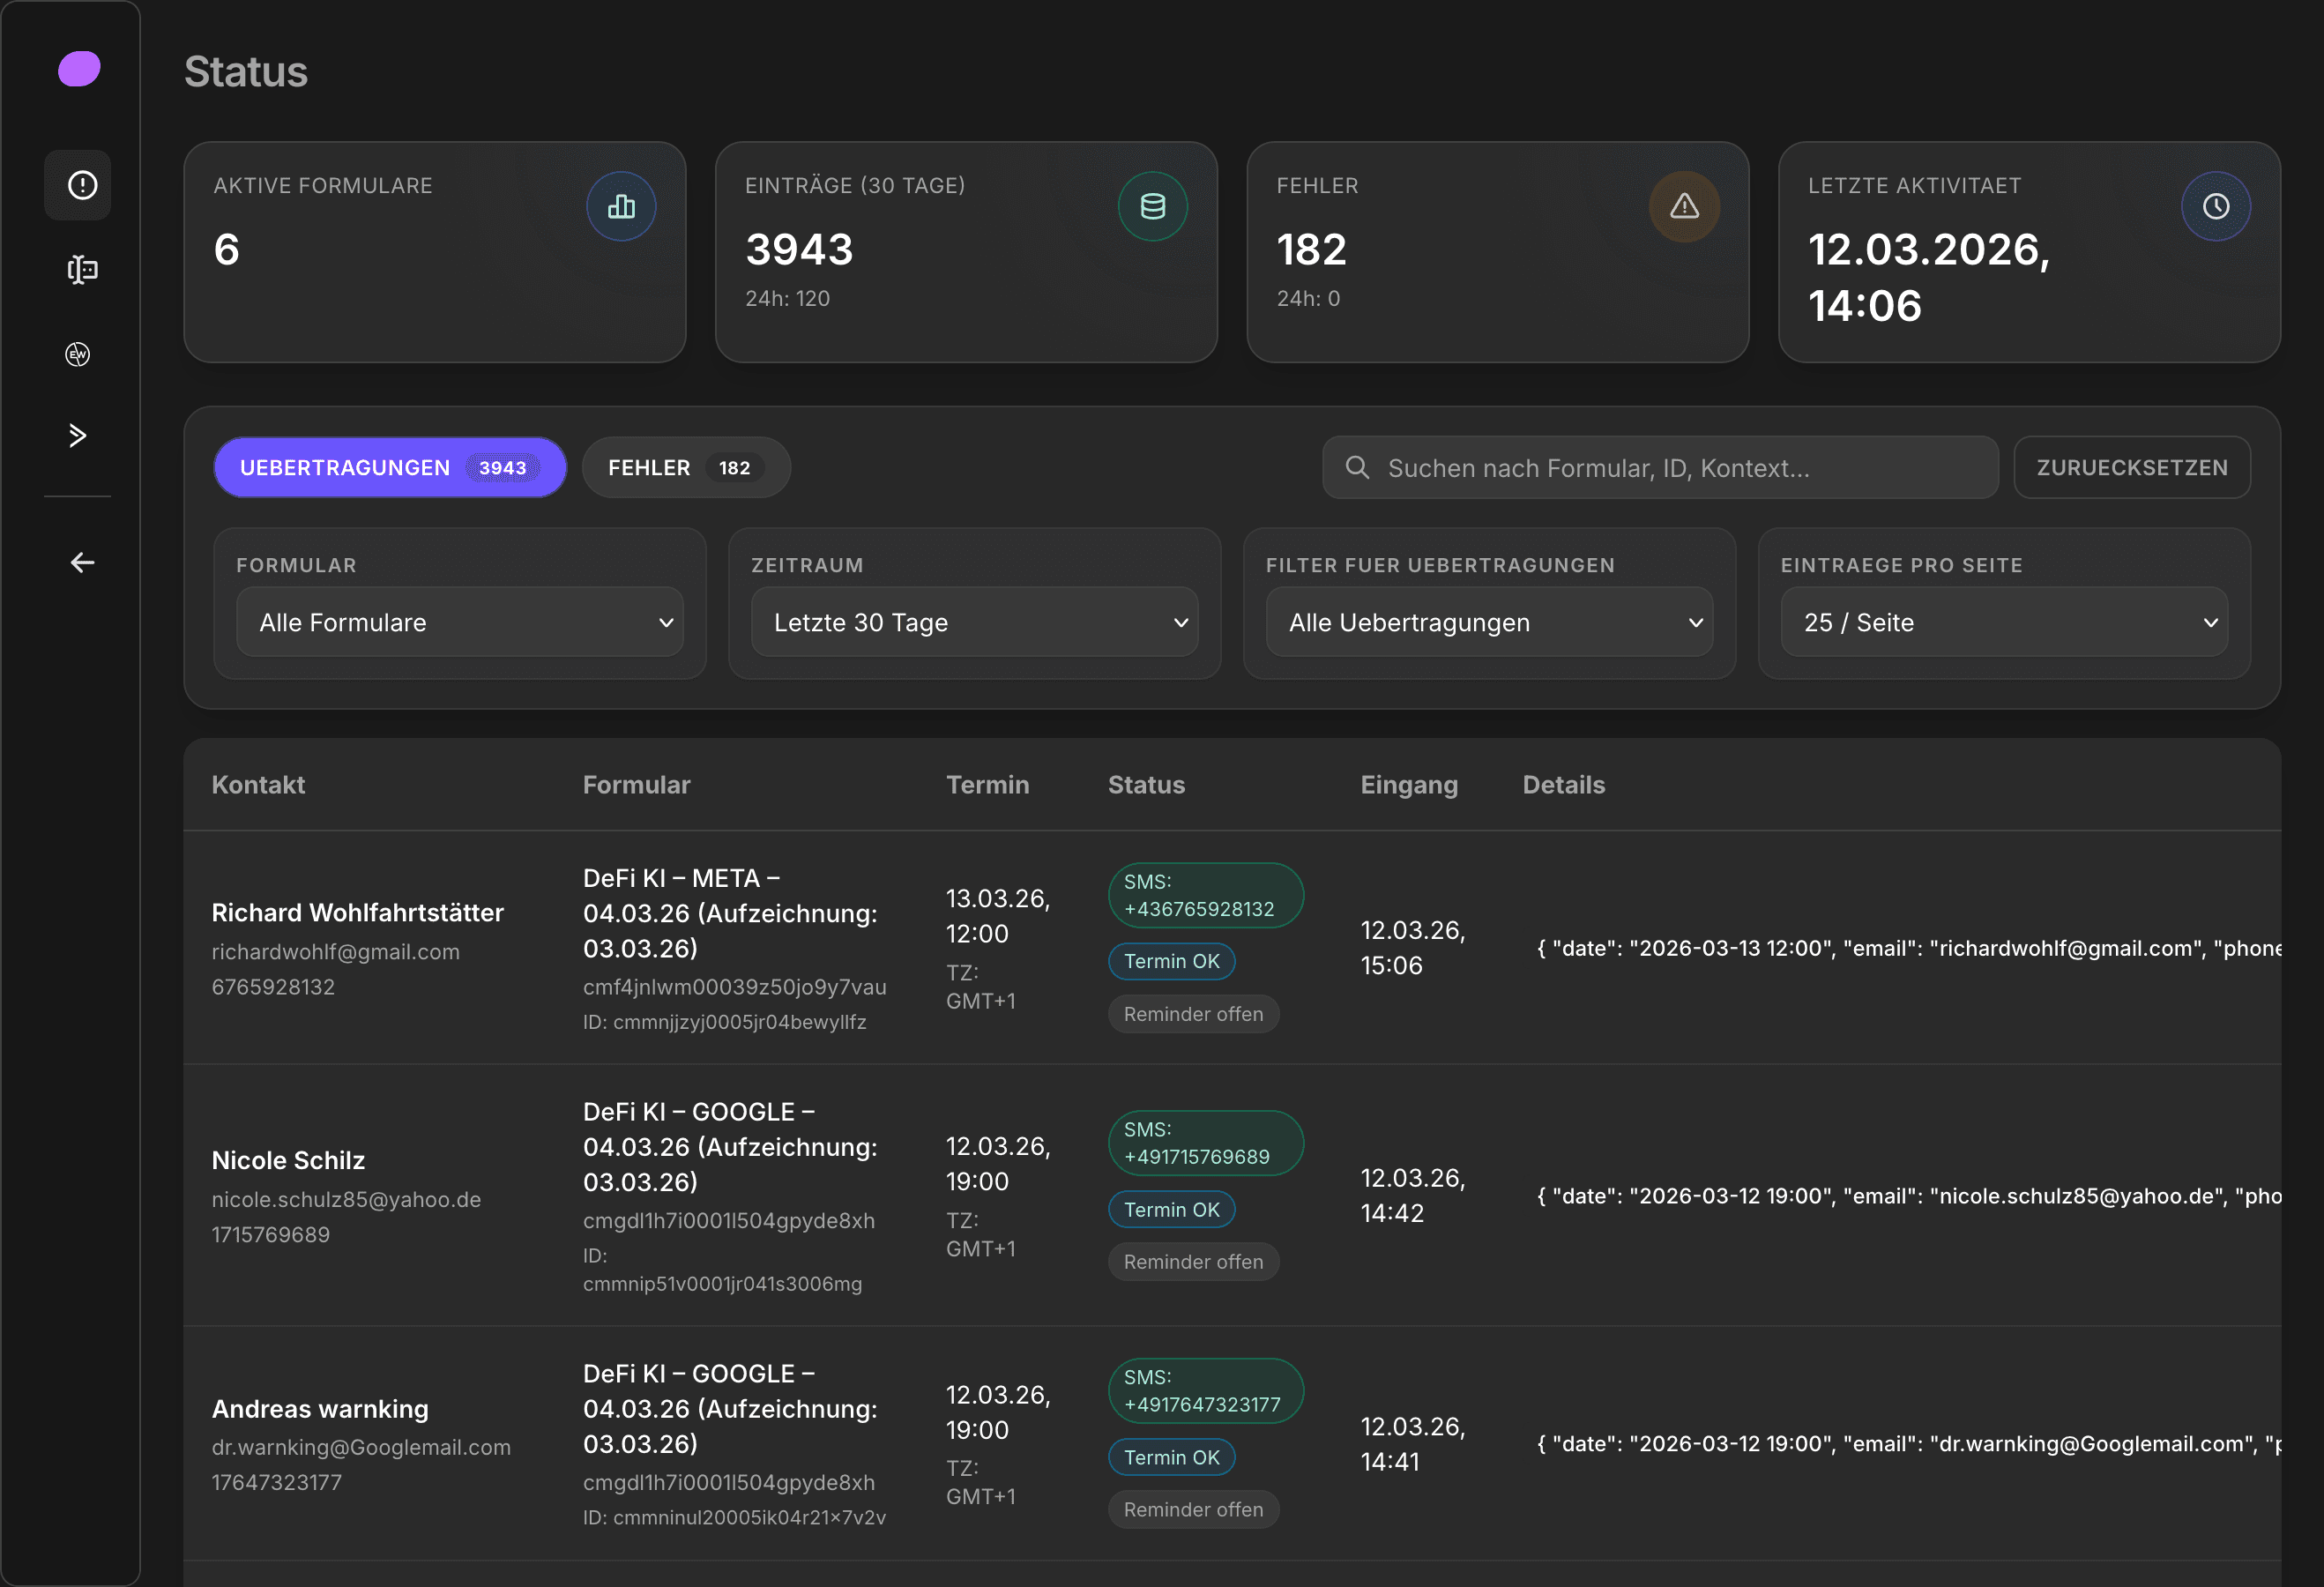Select contact Andreas warnking
This screenshot has width=2324, height=1587.
click(x=320, y=1409)
